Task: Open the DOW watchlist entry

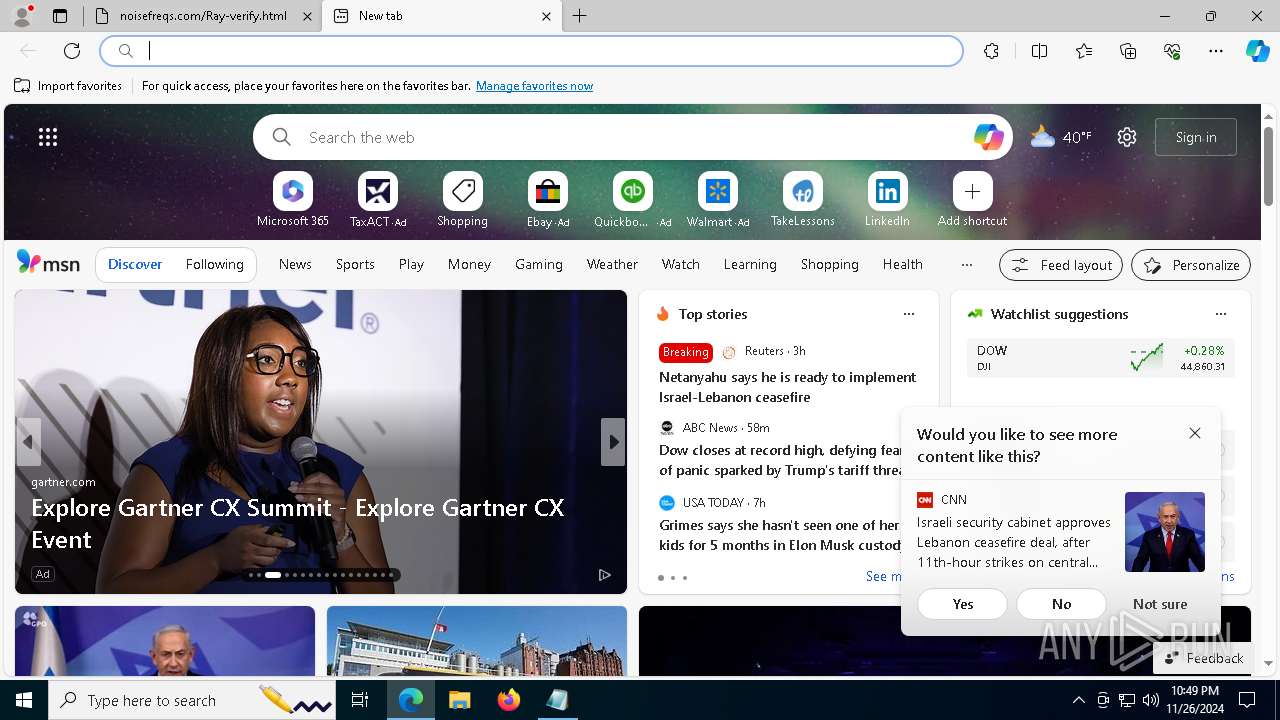Action: coord(1100,358)
